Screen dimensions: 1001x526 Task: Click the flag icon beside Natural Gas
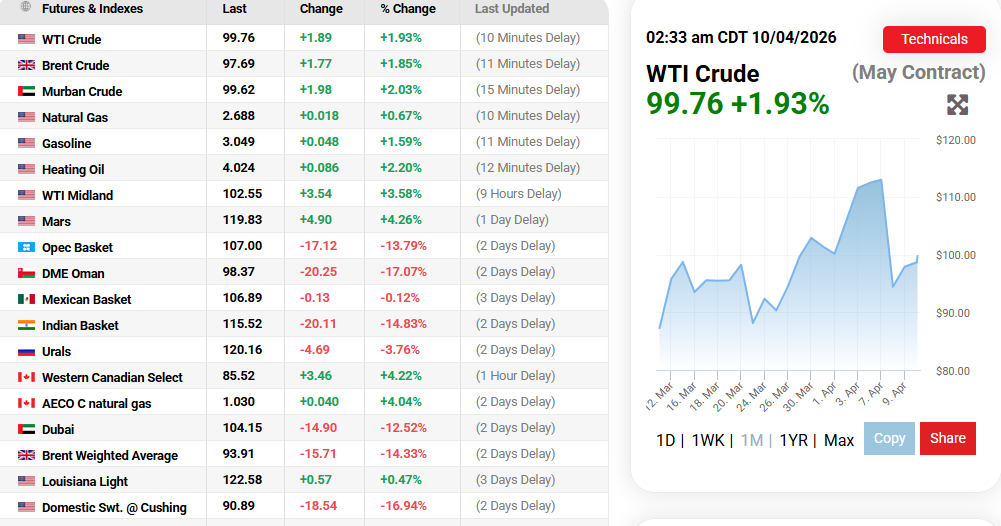point(26,117)
